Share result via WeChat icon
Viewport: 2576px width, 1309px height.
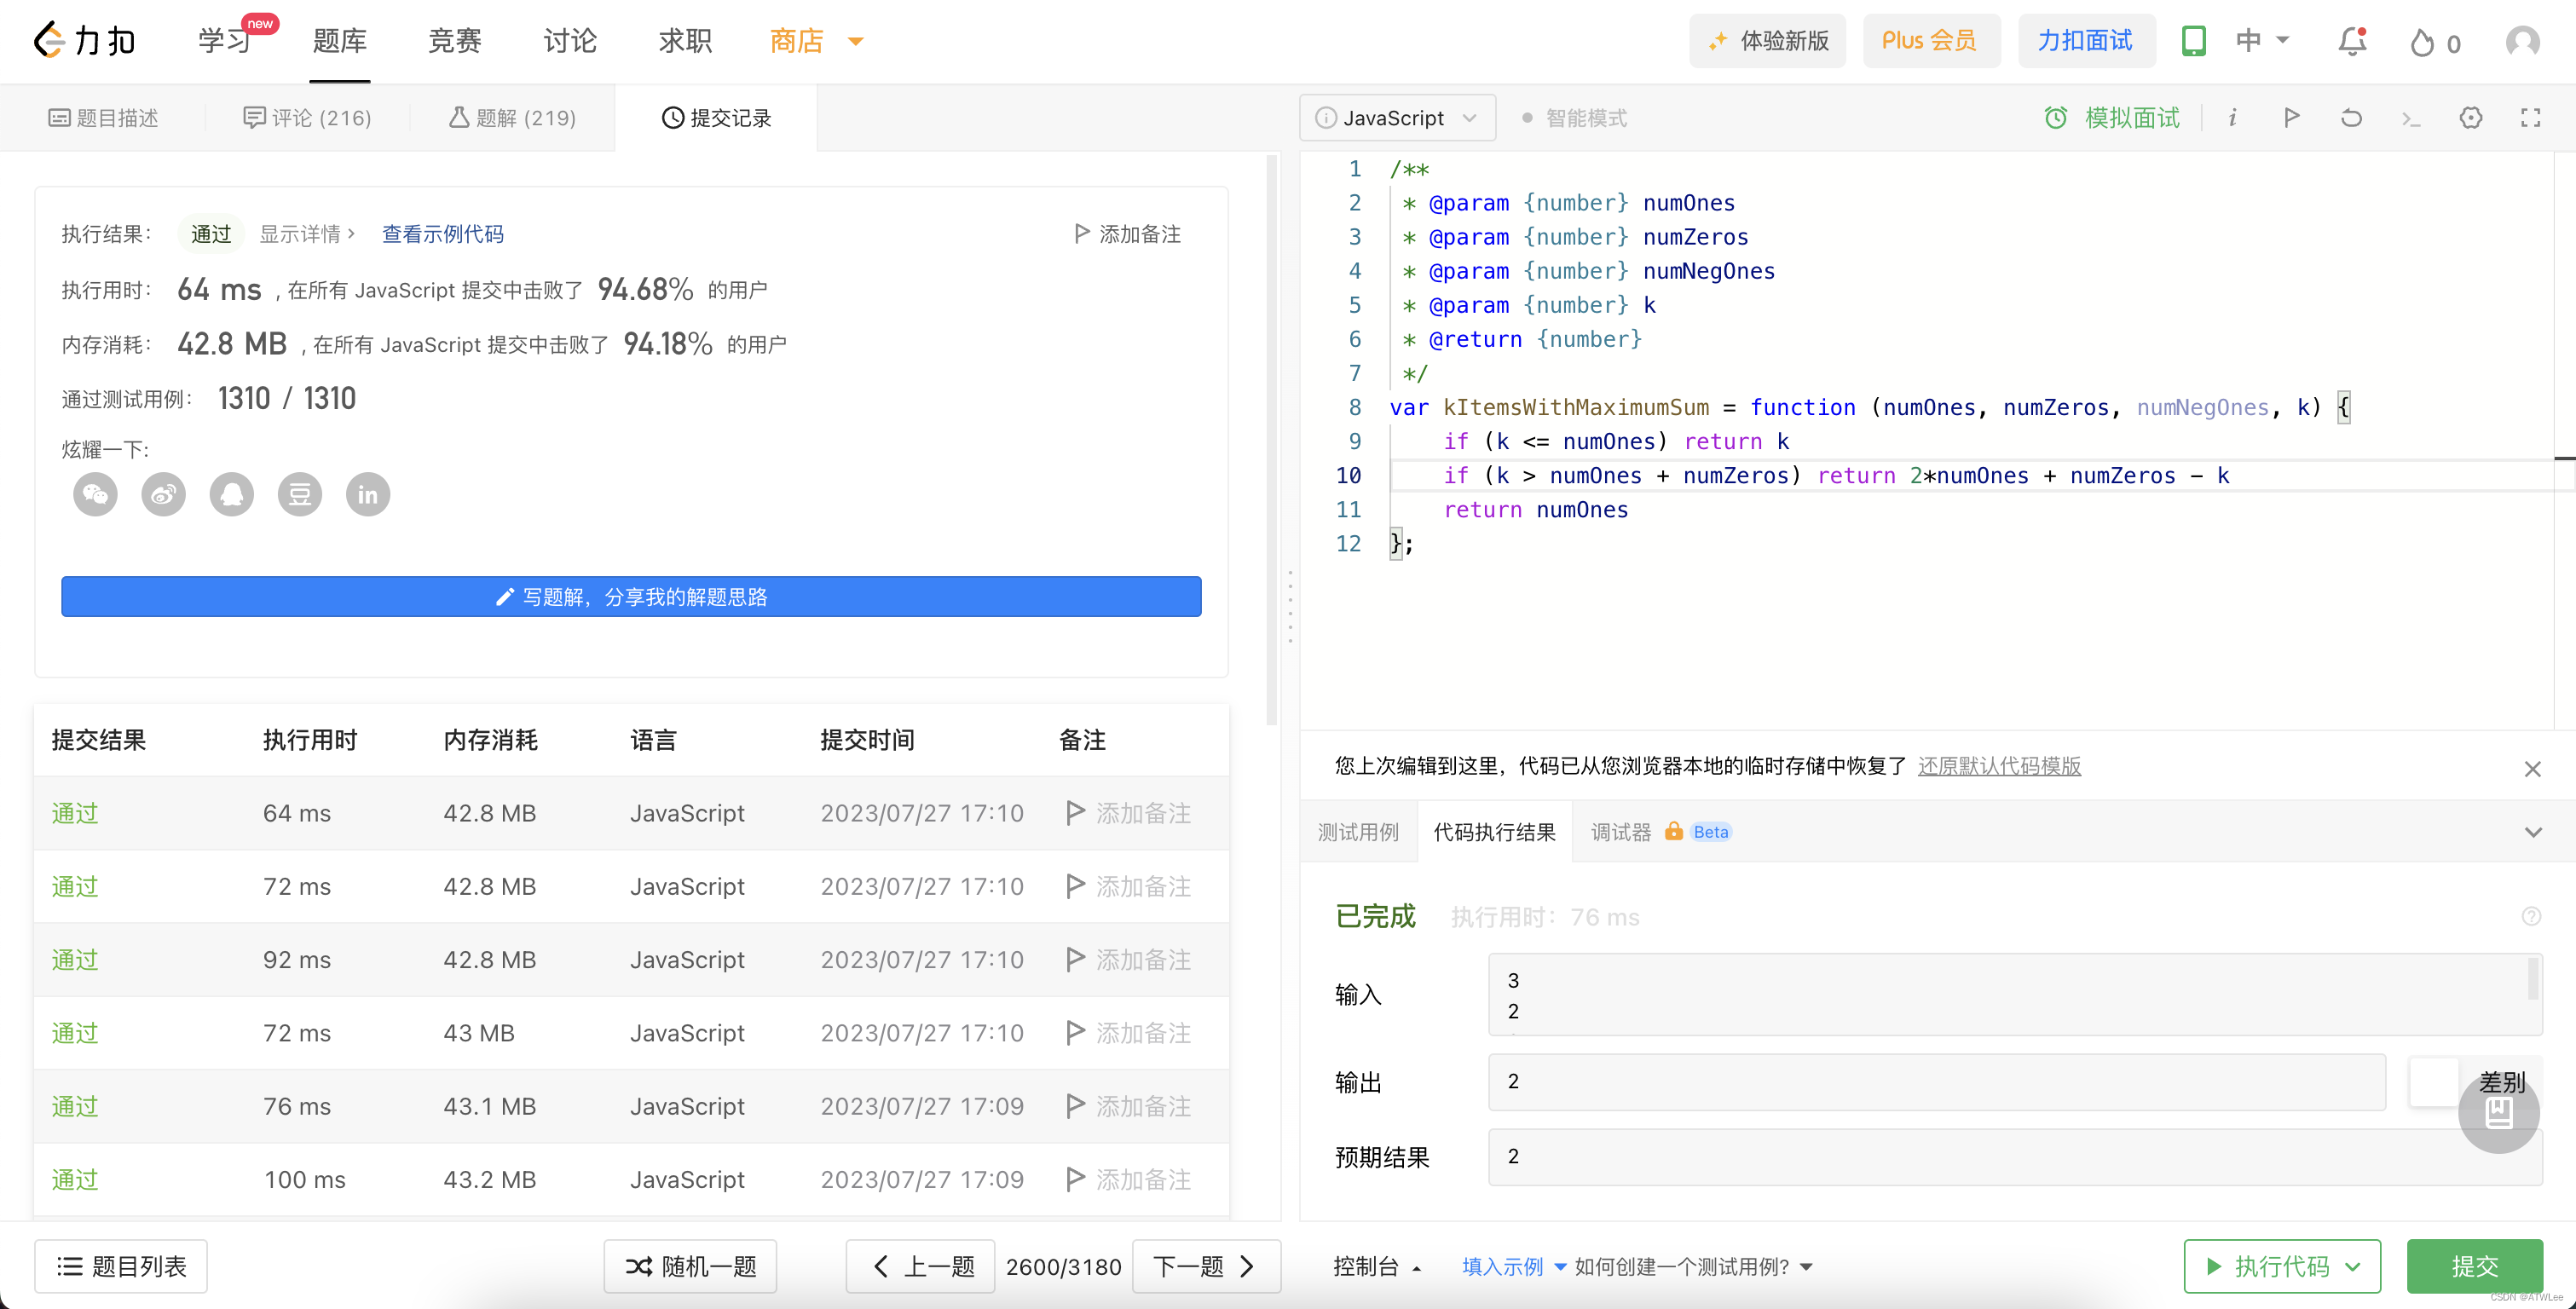95,494
